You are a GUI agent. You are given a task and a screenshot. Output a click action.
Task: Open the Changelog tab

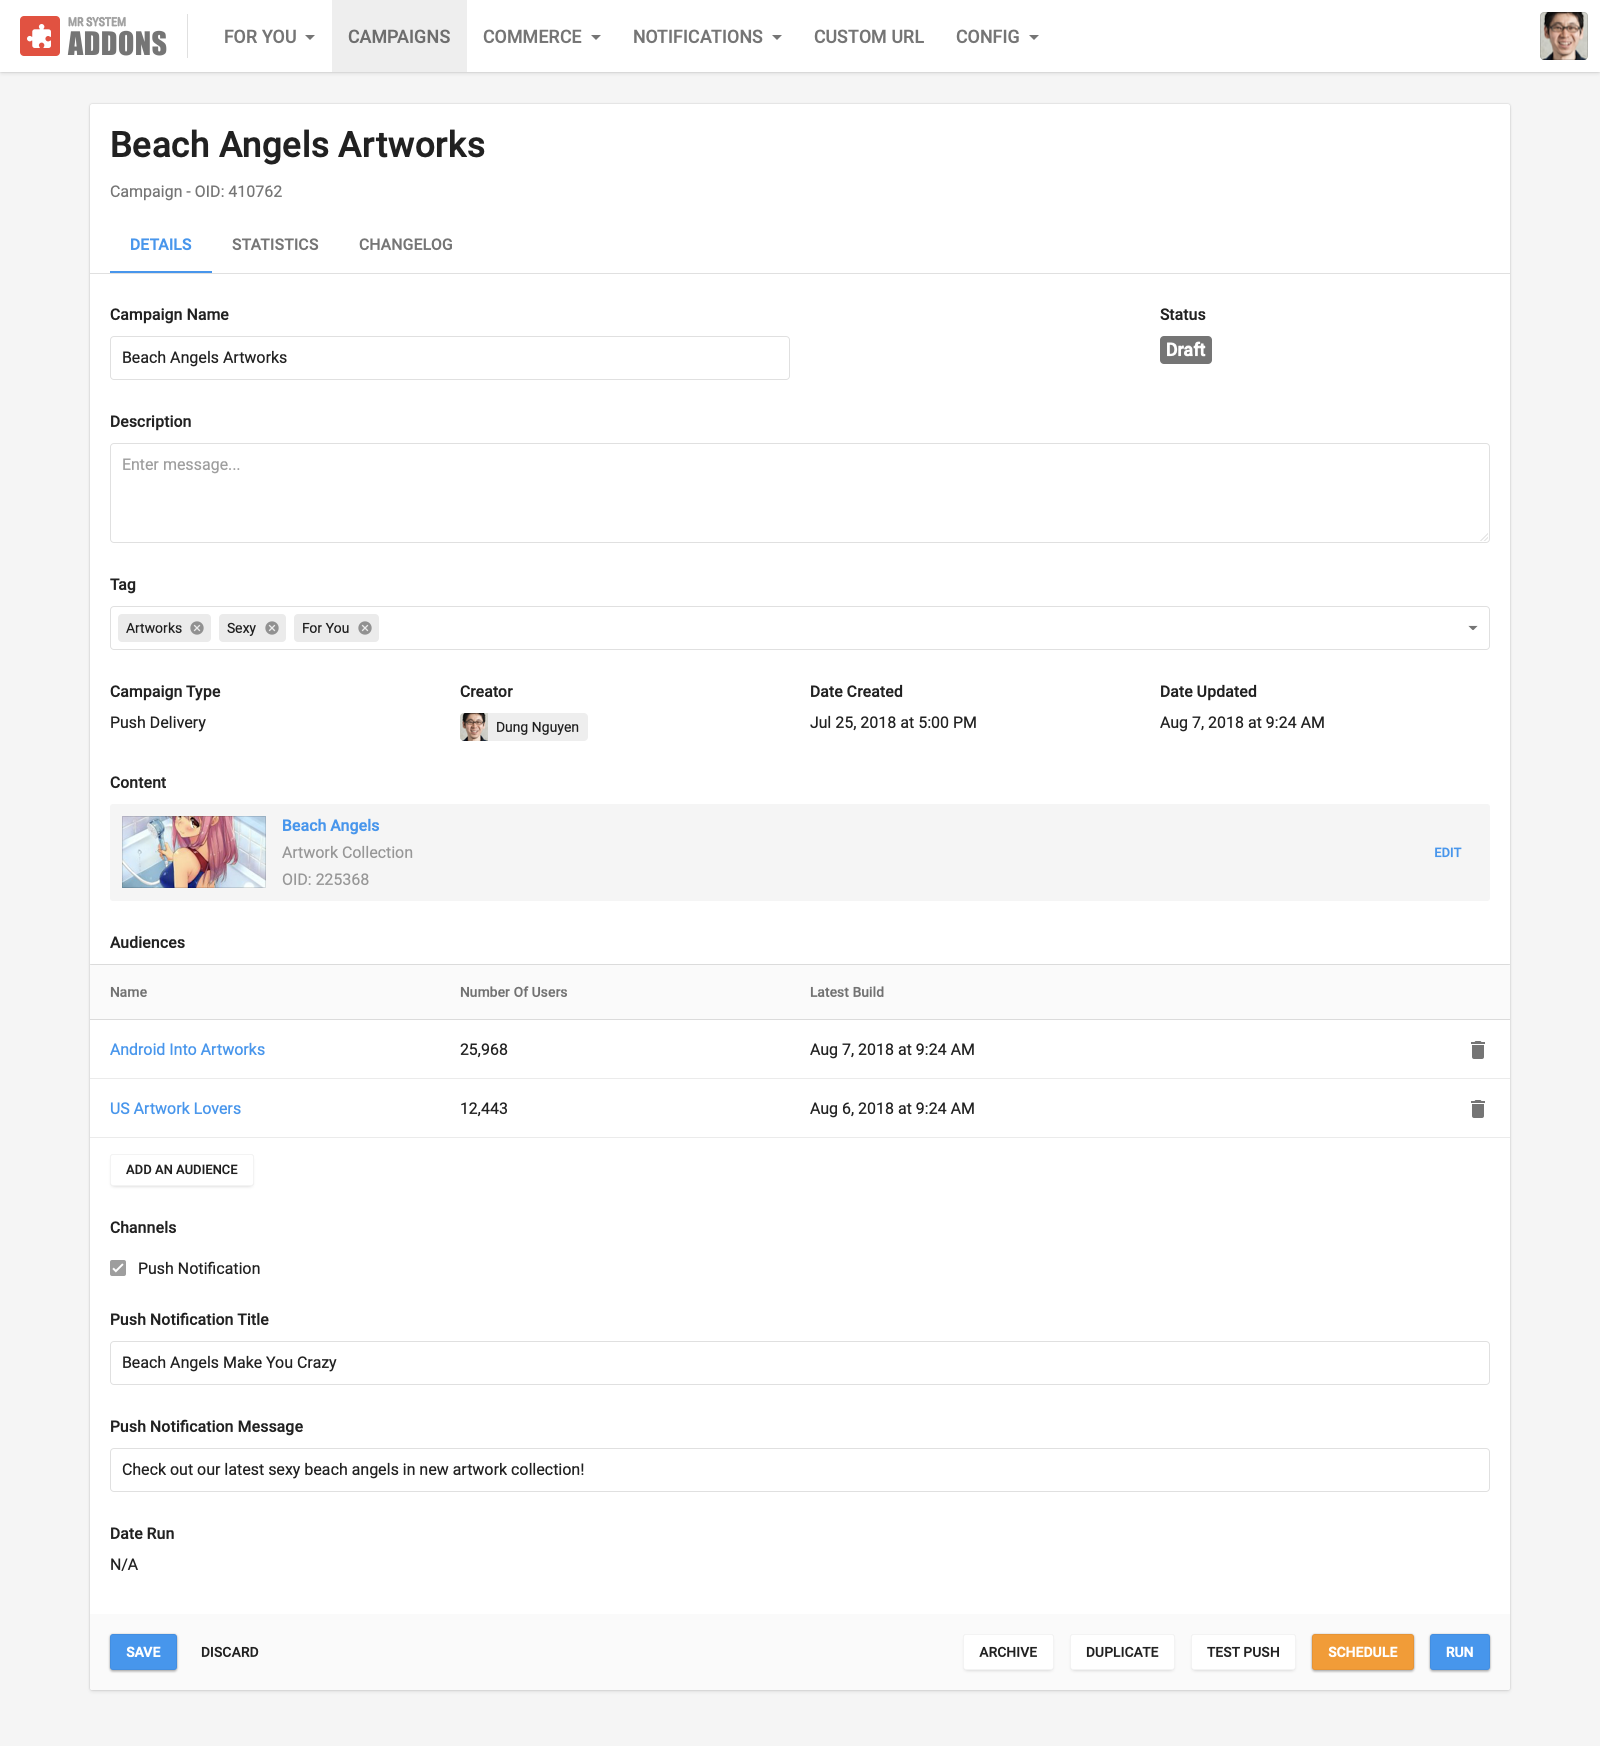pos(405,245)
